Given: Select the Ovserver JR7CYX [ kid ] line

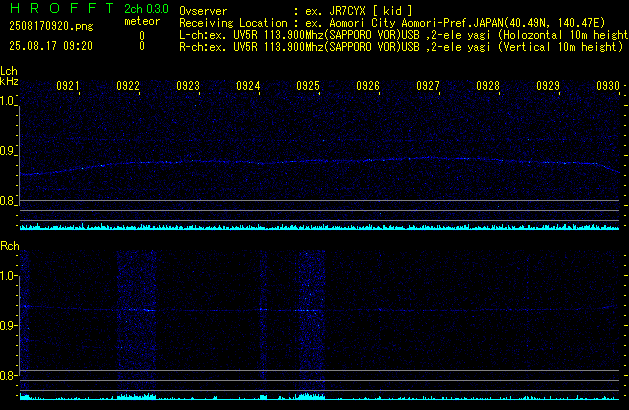Looking at the screenshot, I should coord(295,11).
